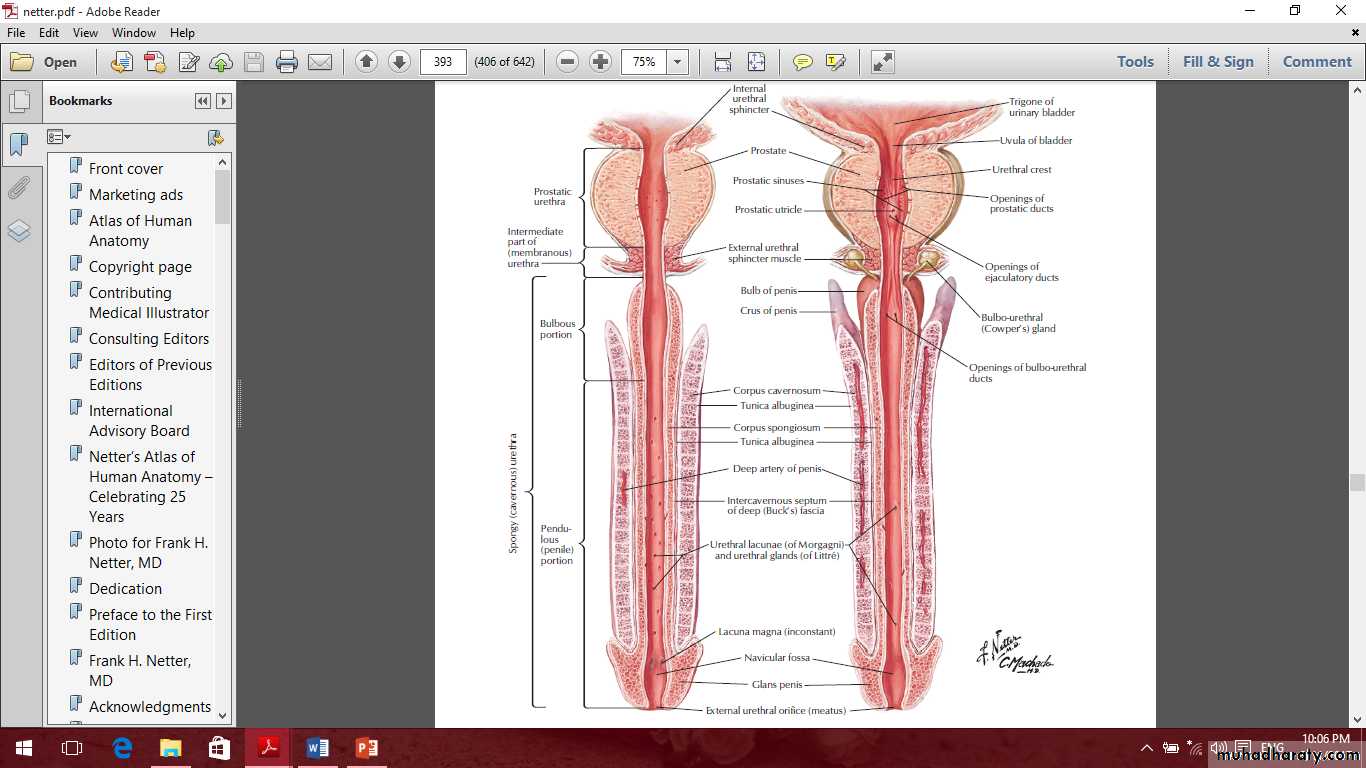Add a sticky note comment
1366x768 pixels.
coord(802,62)
